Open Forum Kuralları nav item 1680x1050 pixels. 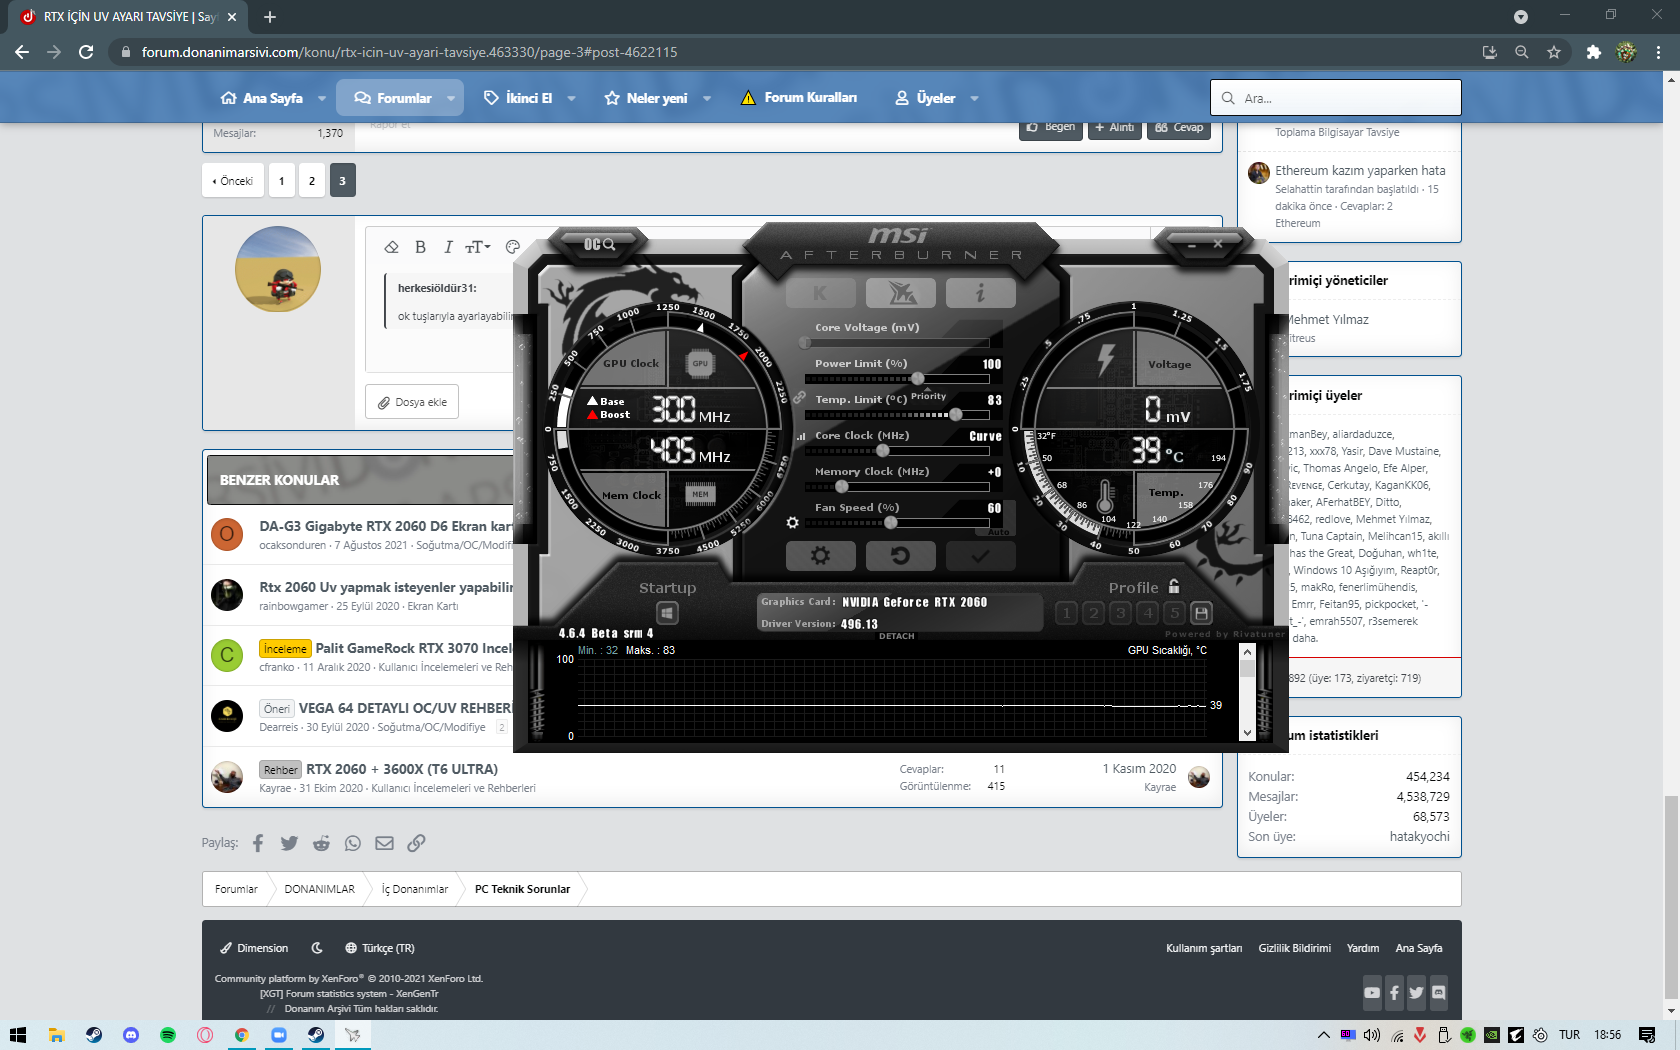pos(799,98)
